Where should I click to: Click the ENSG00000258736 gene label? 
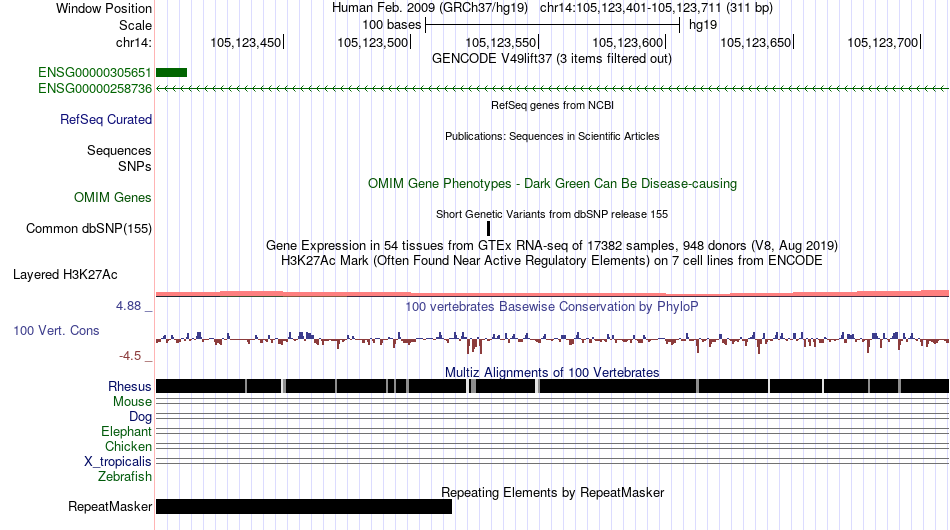pyautogui.click(x=95, y=88)
